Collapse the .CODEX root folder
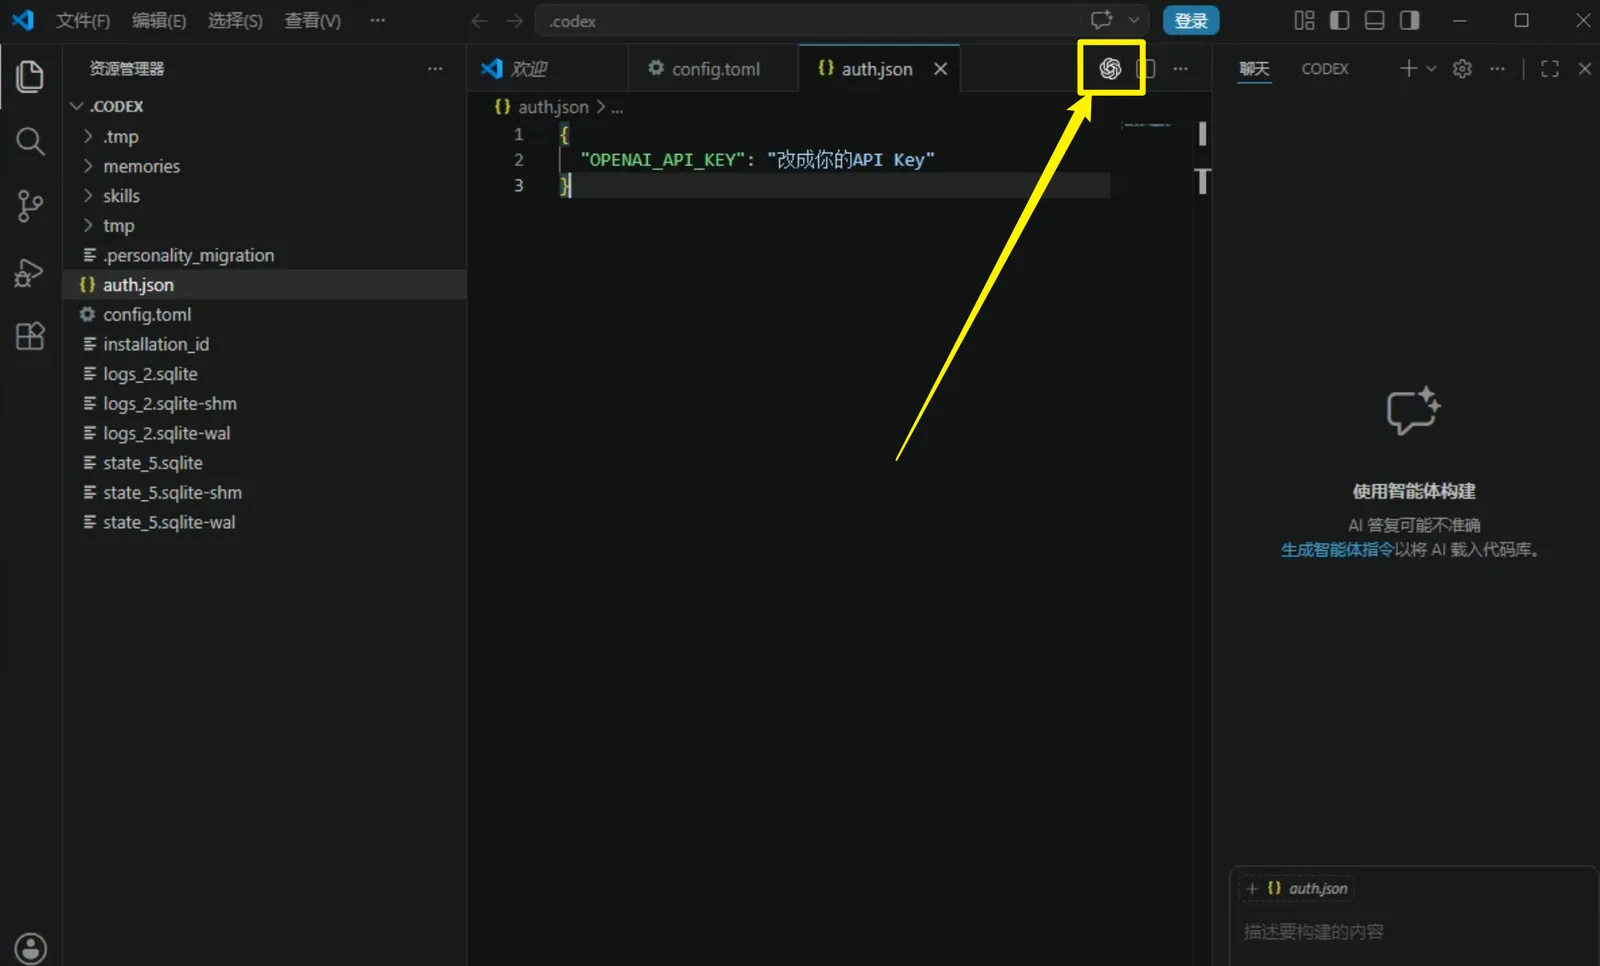This screenshot has height=966, width=1600. click(265, 106)
